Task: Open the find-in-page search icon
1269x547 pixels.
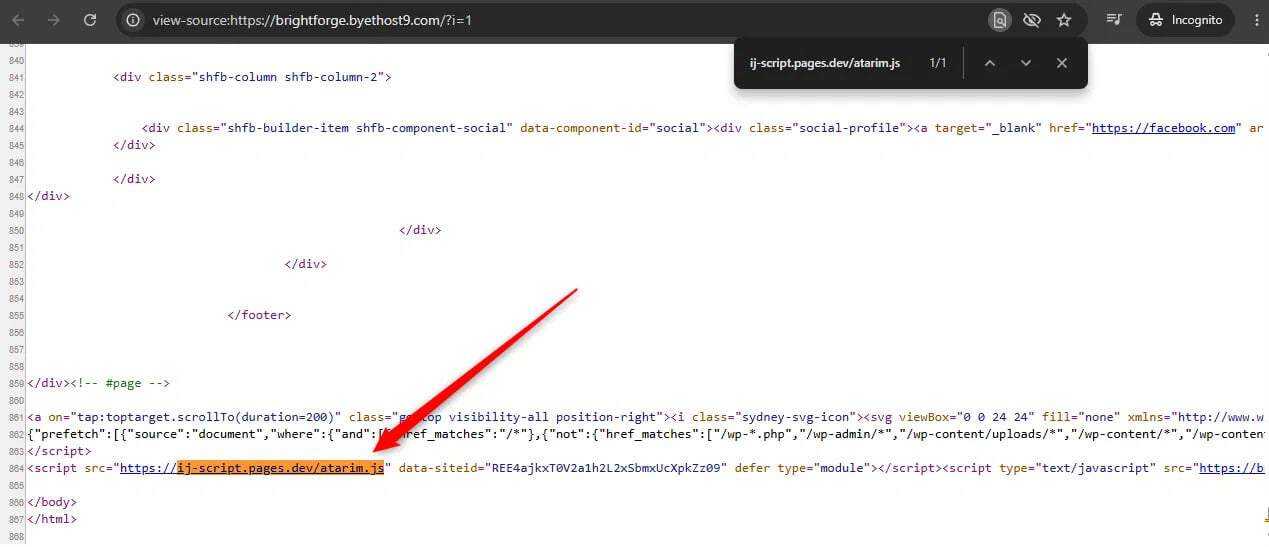Action: [999, 20]
